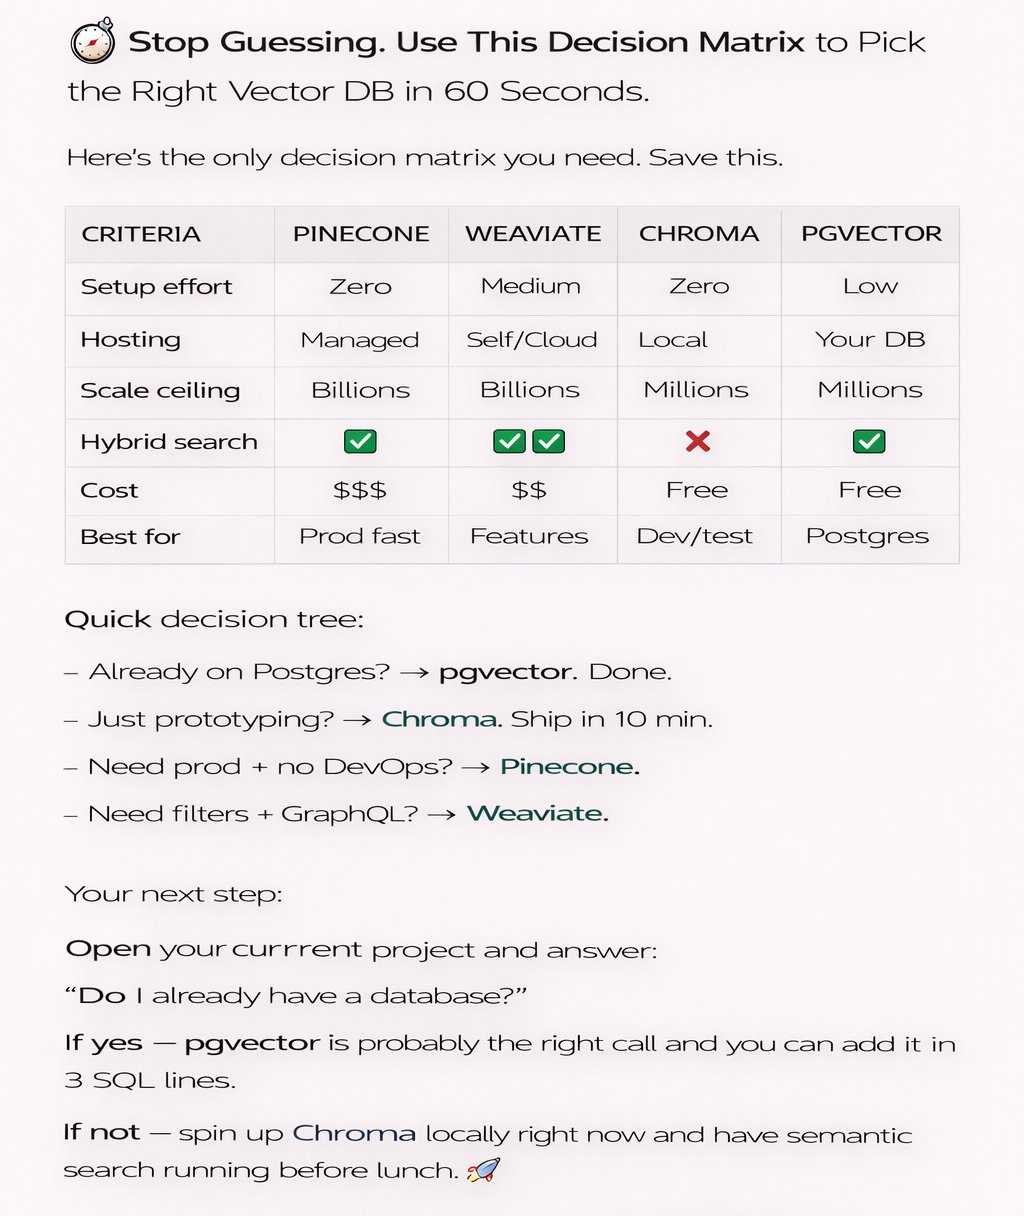Image resolution: width=1024 pixels, height=1216 pixels.
Task: Select the PINECONE column header
Action: [x=361, y=234]
